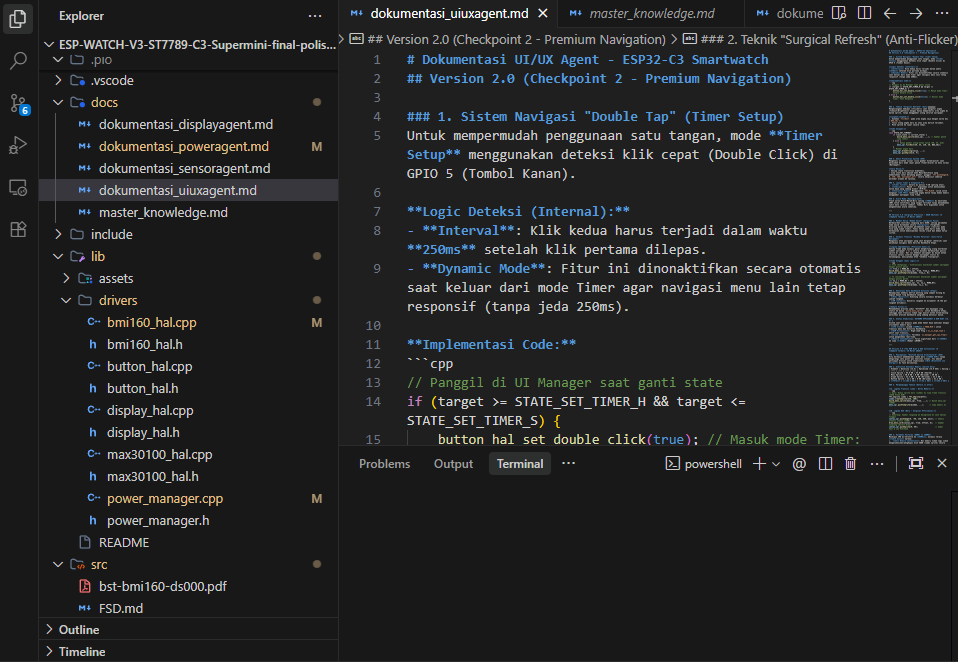
Task: Open button_hal.h header file
Action: (188, 388)
